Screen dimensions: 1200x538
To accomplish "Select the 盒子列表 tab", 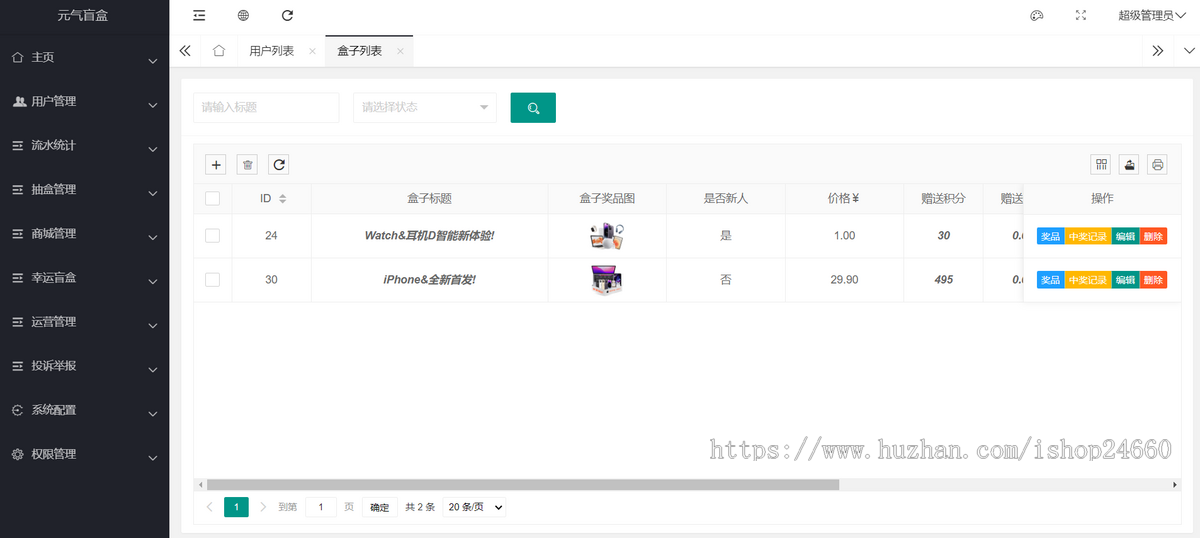I will [360, 51].
